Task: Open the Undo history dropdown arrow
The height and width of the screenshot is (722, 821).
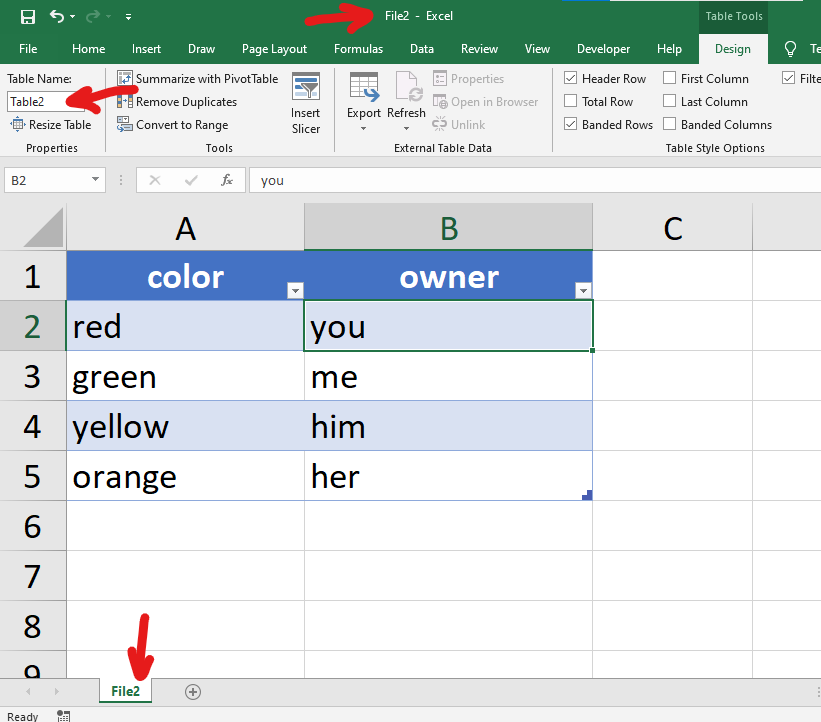Action: [x=72, y=17]
